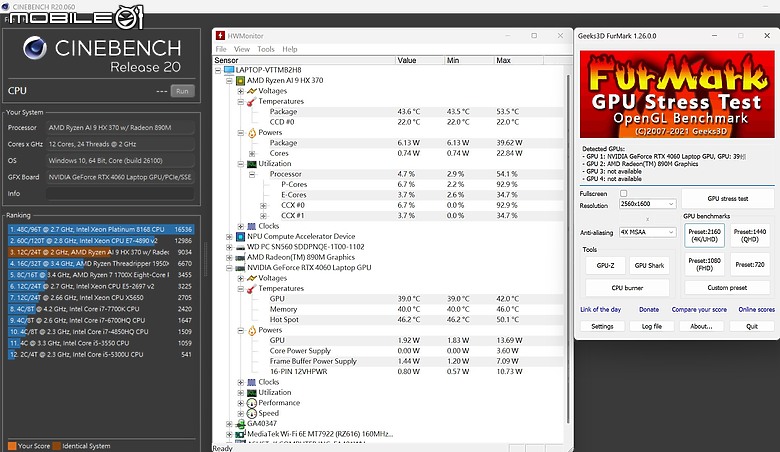This screenshot has width=780, height=452.
Task: Click the CPU Clocks icon
Action: [x=252, y=226]
